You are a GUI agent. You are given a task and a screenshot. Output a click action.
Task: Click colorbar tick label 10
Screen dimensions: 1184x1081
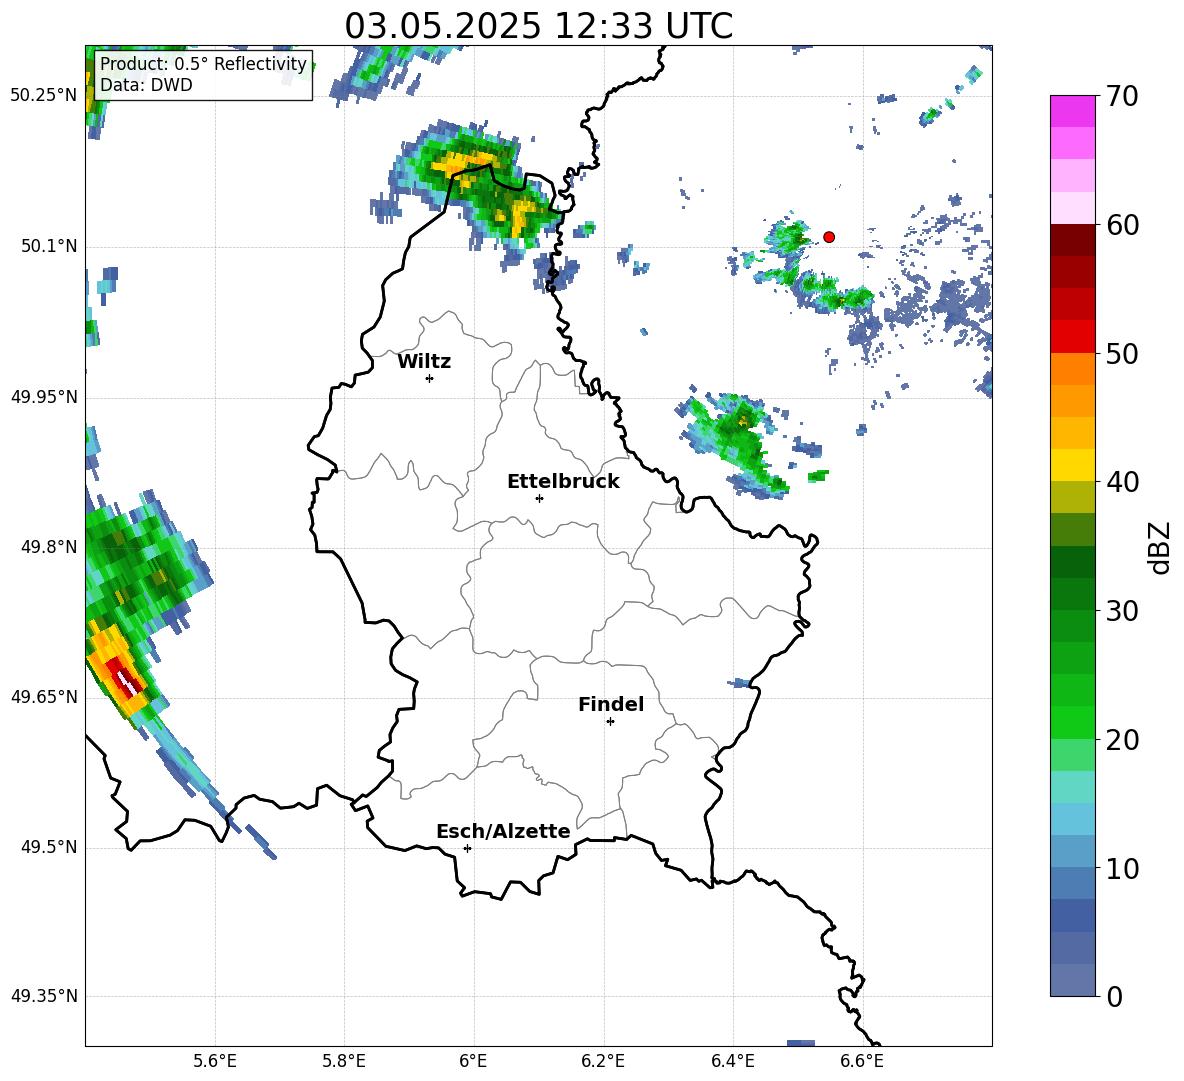tap(1122, 869)
